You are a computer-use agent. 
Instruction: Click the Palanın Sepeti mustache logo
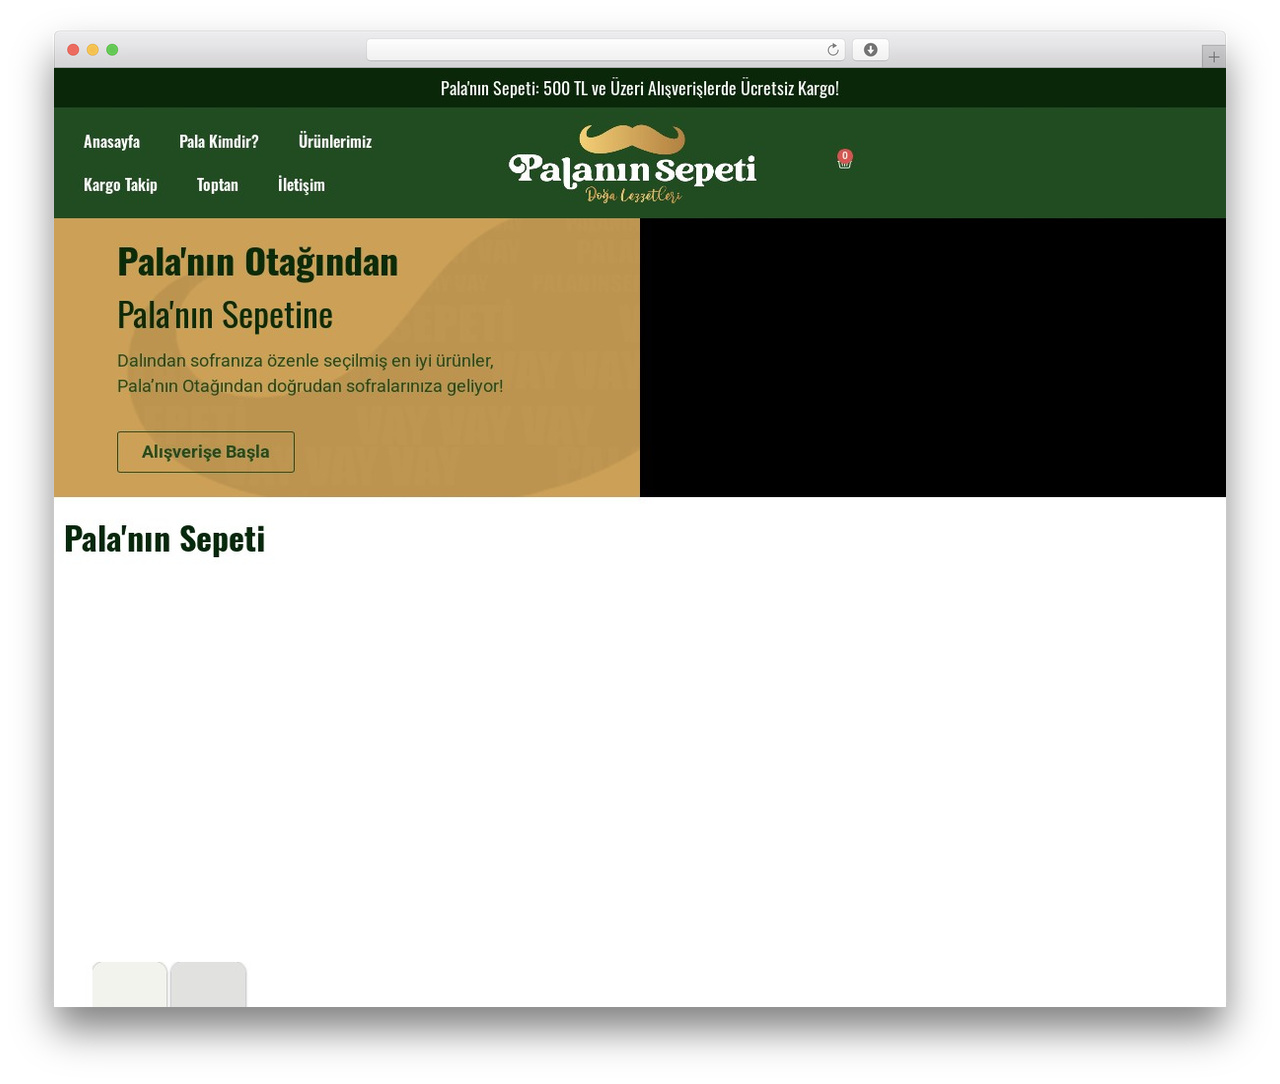coord(632,163)
